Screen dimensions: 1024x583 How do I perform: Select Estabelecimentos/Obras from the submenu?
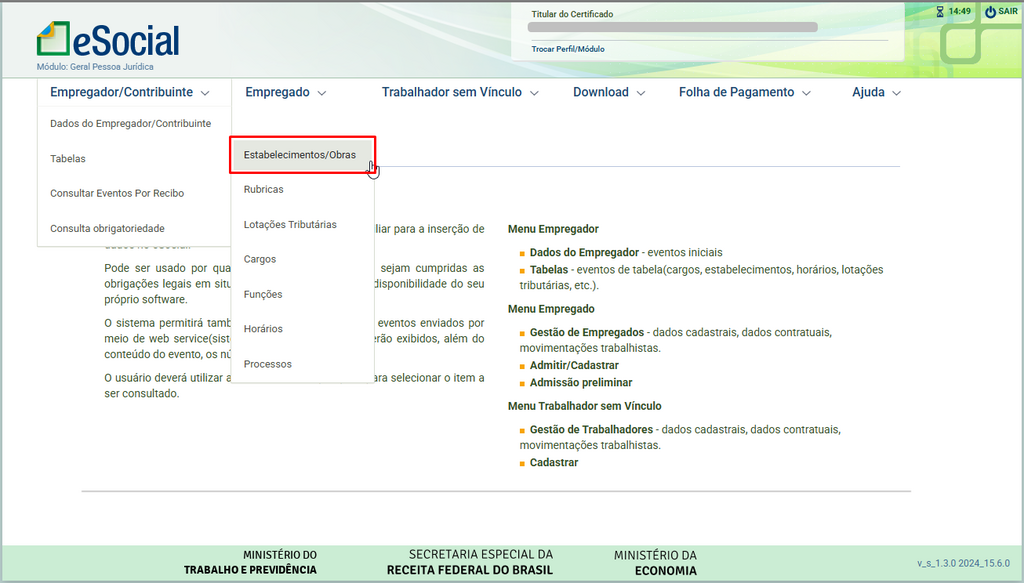click(300, 155)
